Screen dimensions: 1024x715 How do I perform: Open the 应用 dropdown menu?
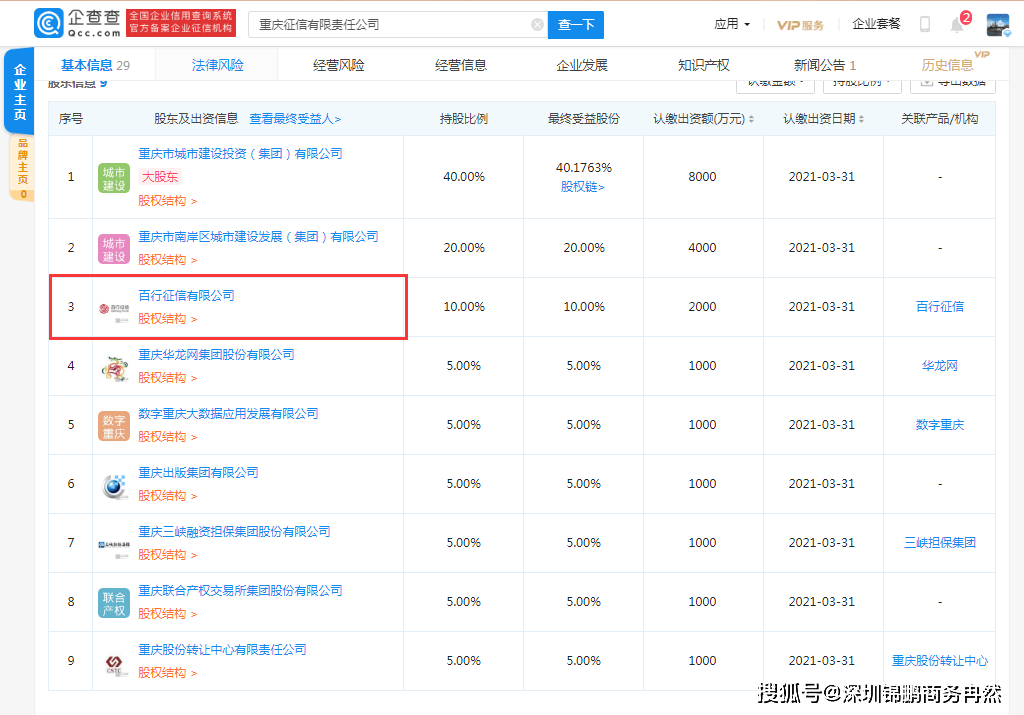point(732,24)
